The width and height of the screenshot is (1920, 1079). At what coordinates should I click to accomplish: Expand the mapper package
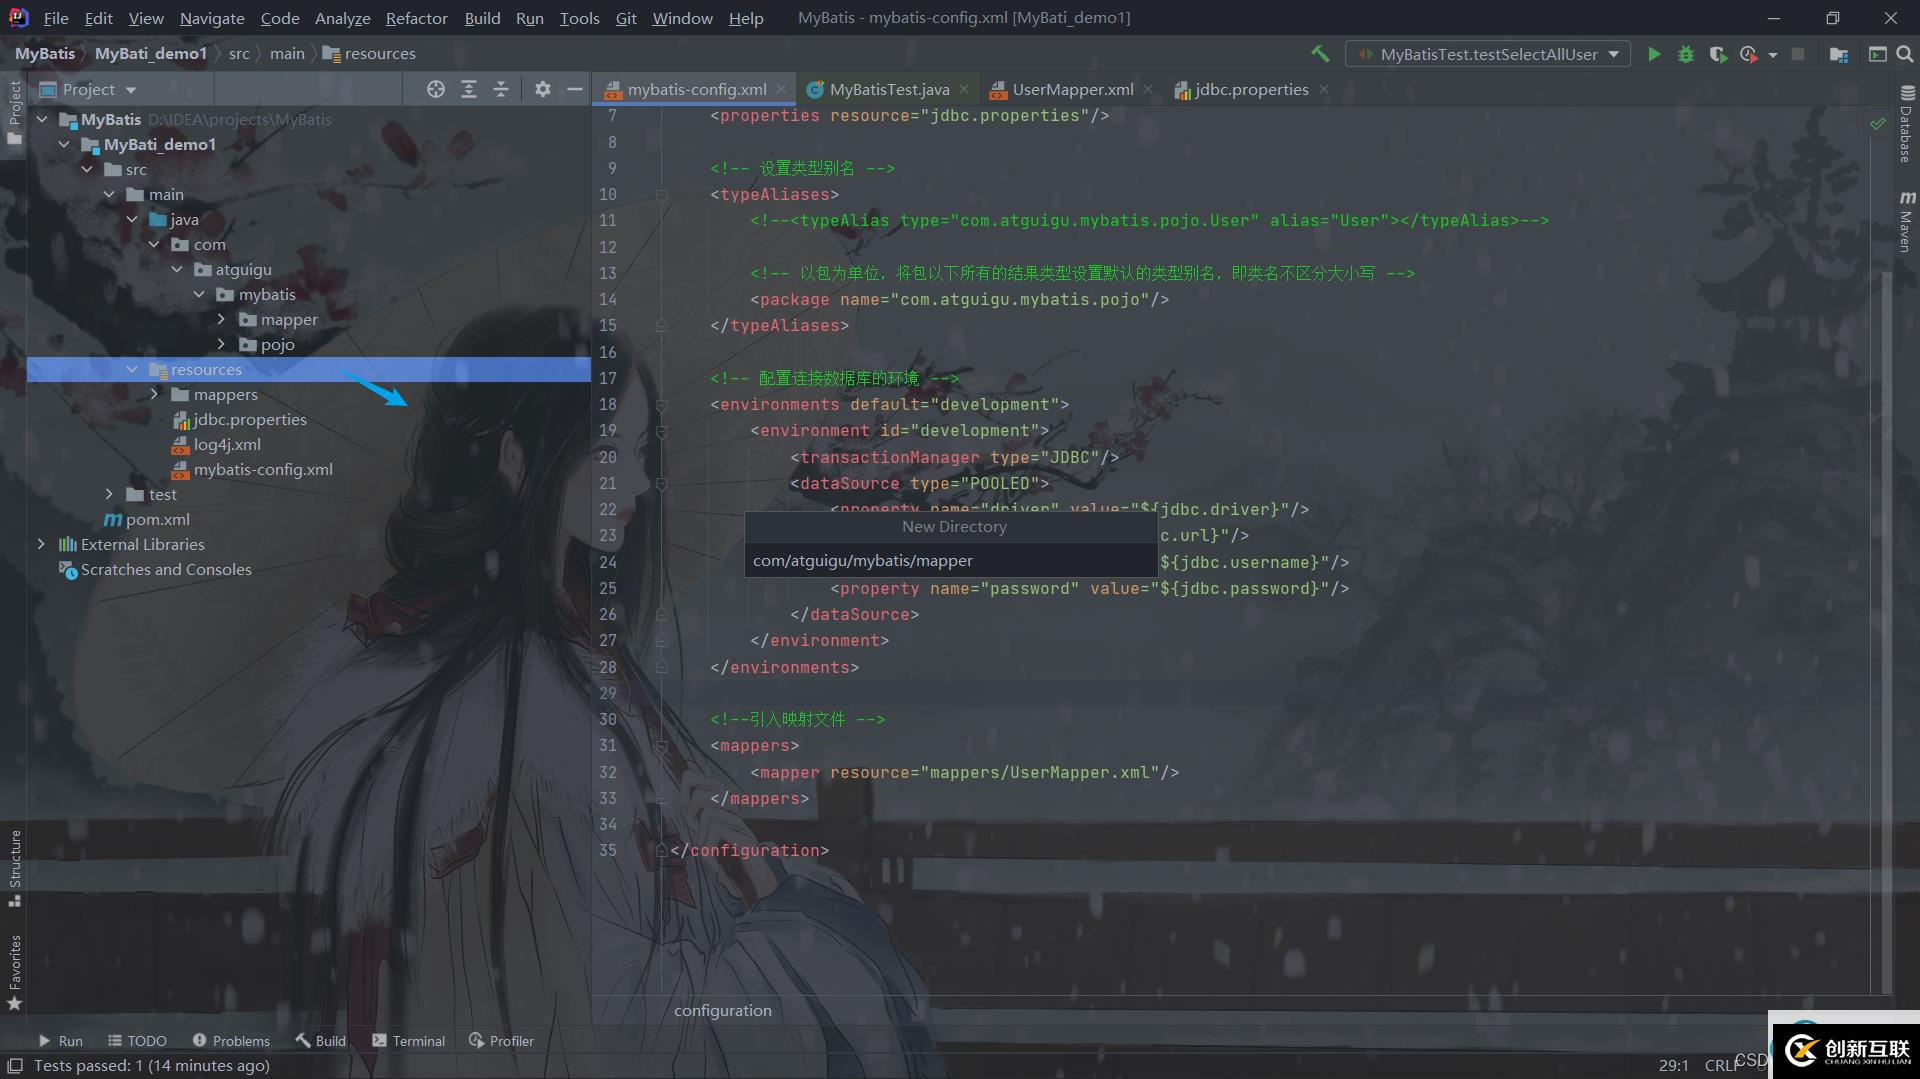click(221, 319)
